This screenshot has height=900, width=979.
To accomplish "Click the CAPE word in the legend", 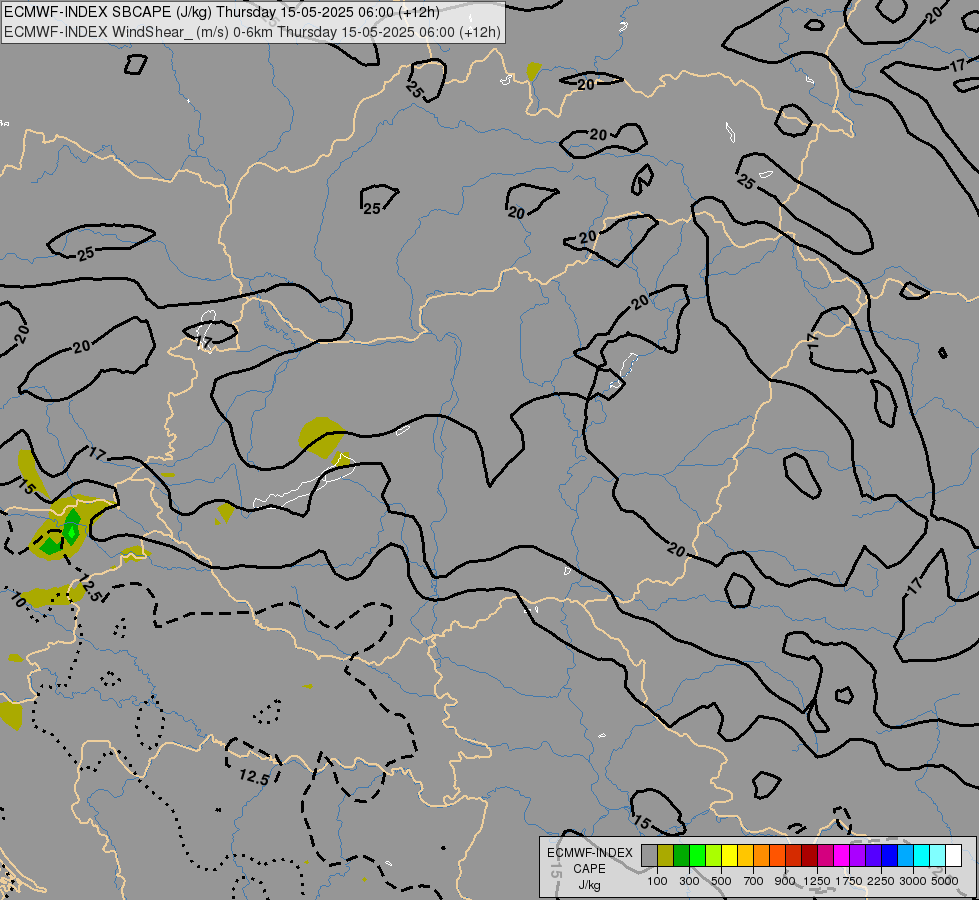I will pyautogui.click(x=589, y=869).
